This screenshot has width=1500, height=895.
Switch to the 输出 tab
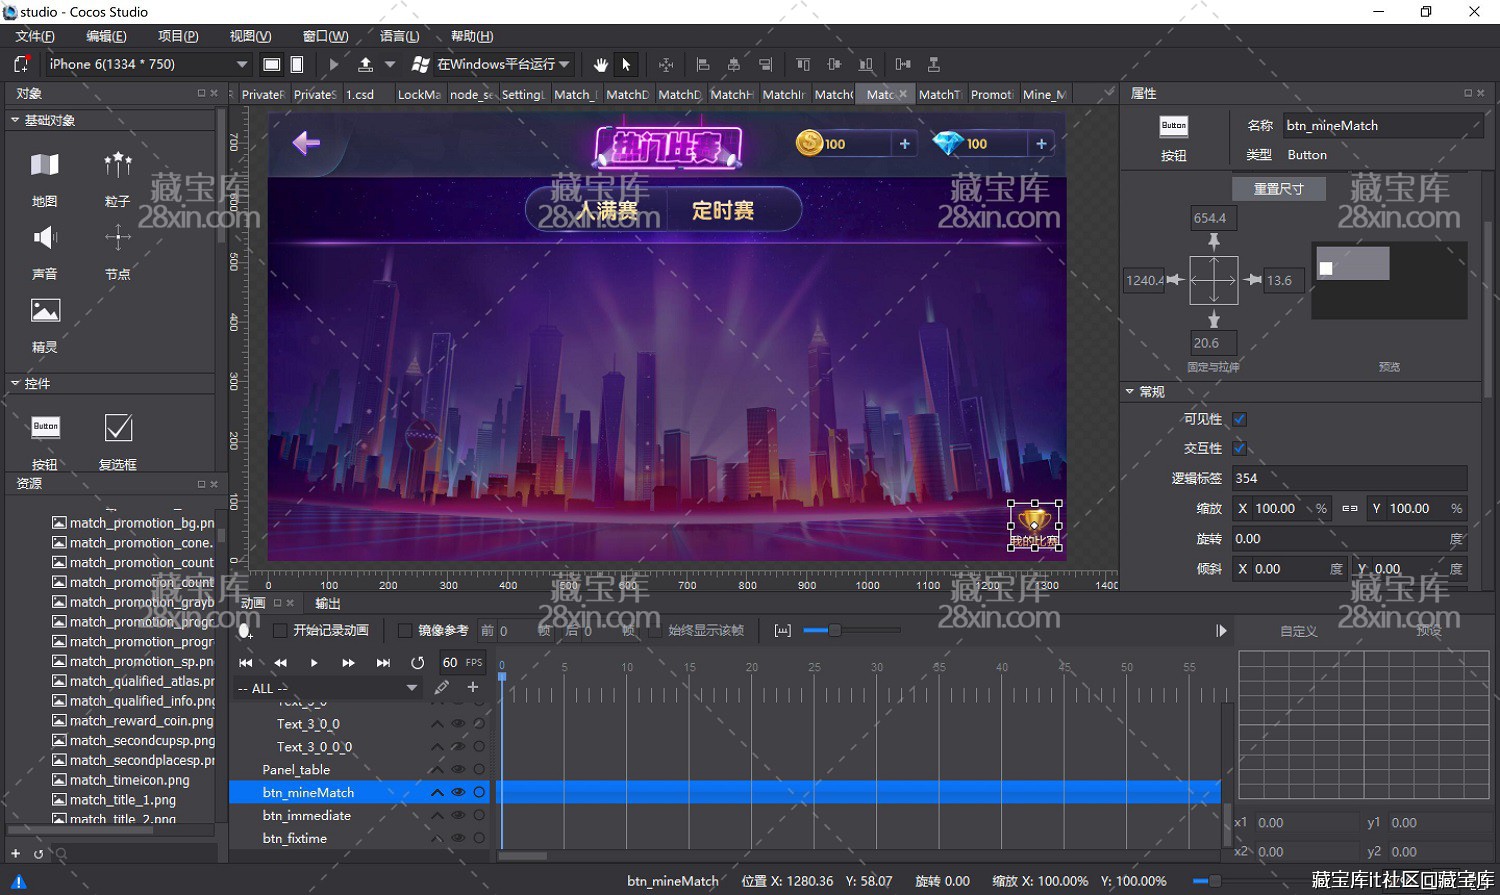pos(328,603)
